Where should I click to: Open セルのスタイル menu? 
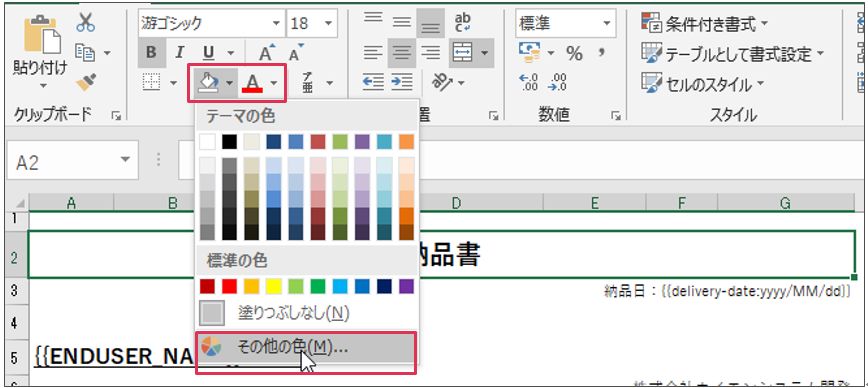pos(702,84)
